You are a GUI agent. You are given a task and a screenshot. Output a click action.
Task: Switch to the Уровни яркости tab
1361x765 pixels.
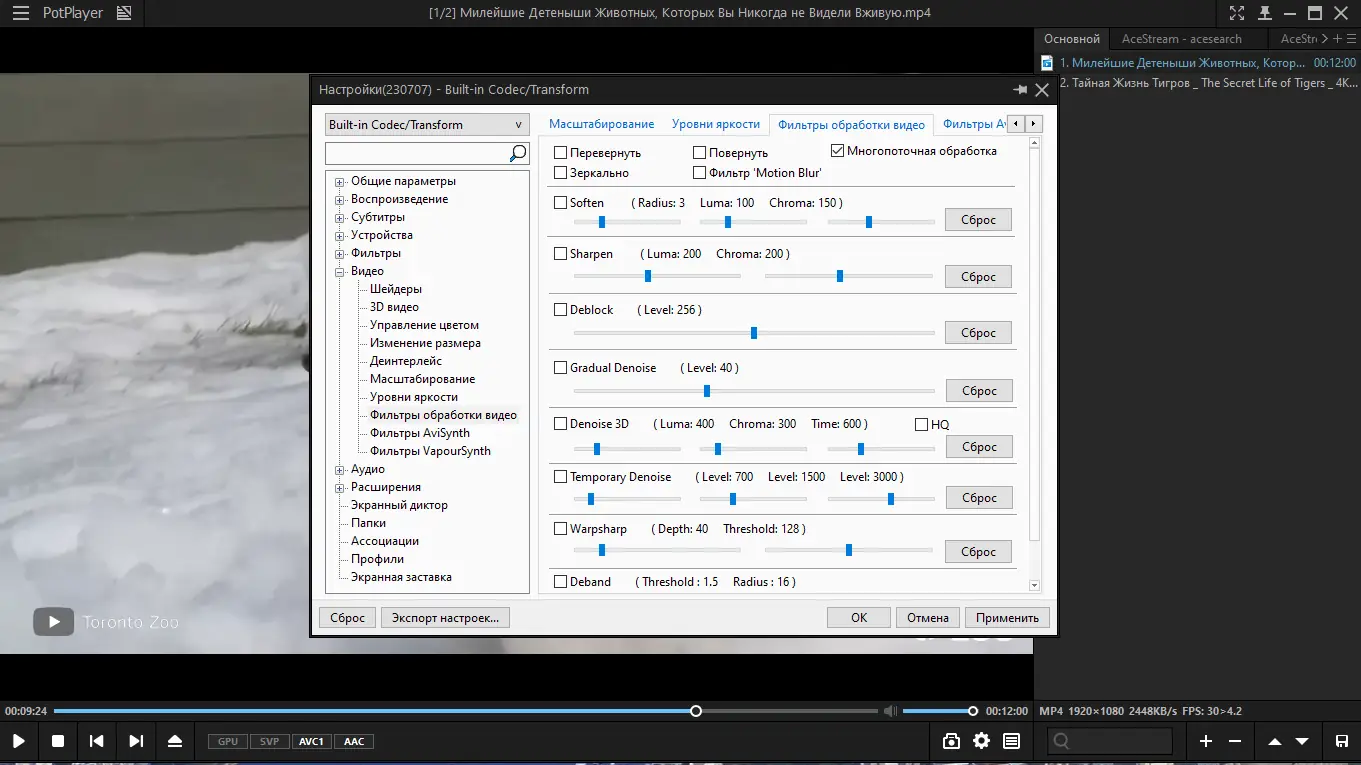coord(715,124)
